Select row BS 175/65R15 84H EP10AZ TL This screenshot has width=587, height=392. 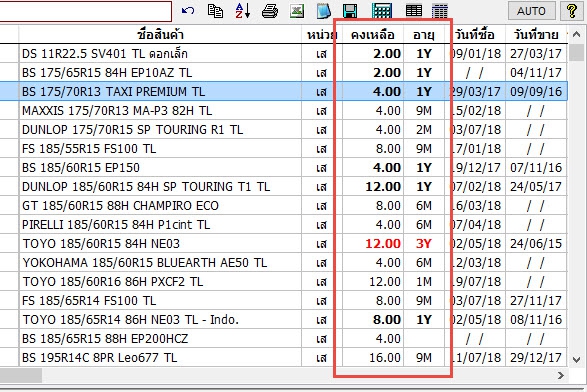coord(284,73)
